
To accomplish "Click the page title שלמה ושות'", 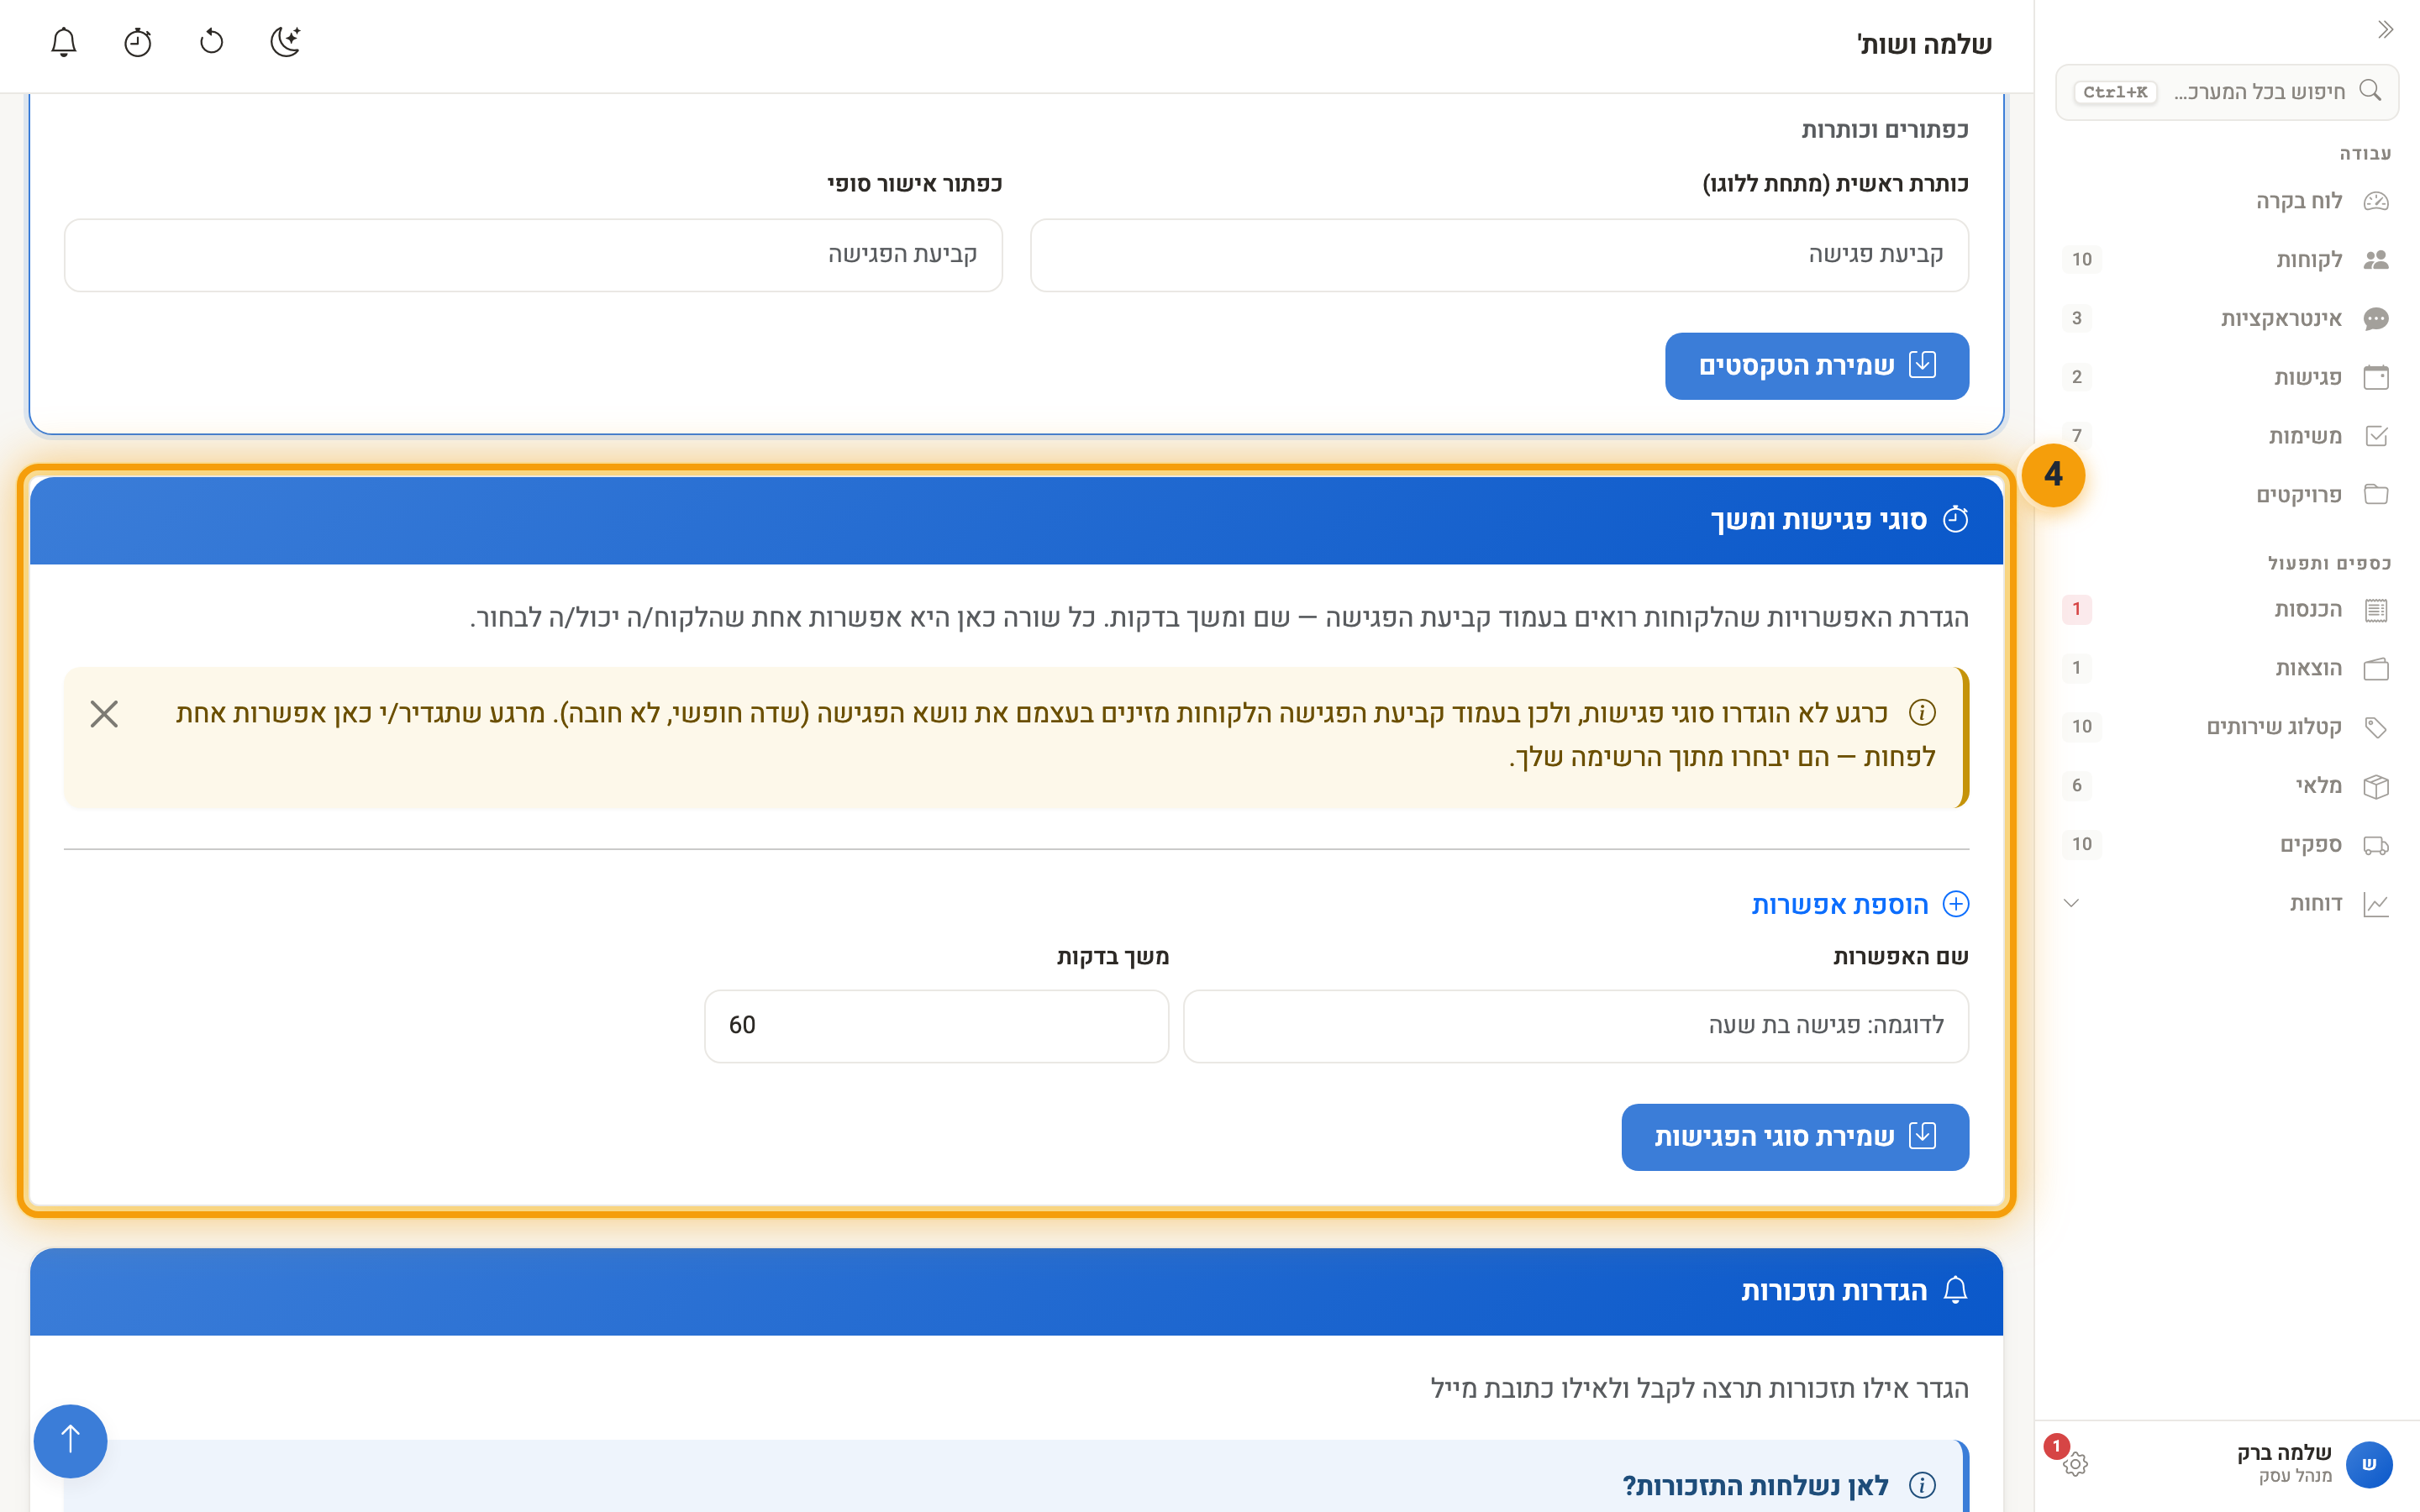I will [1925, 45].
